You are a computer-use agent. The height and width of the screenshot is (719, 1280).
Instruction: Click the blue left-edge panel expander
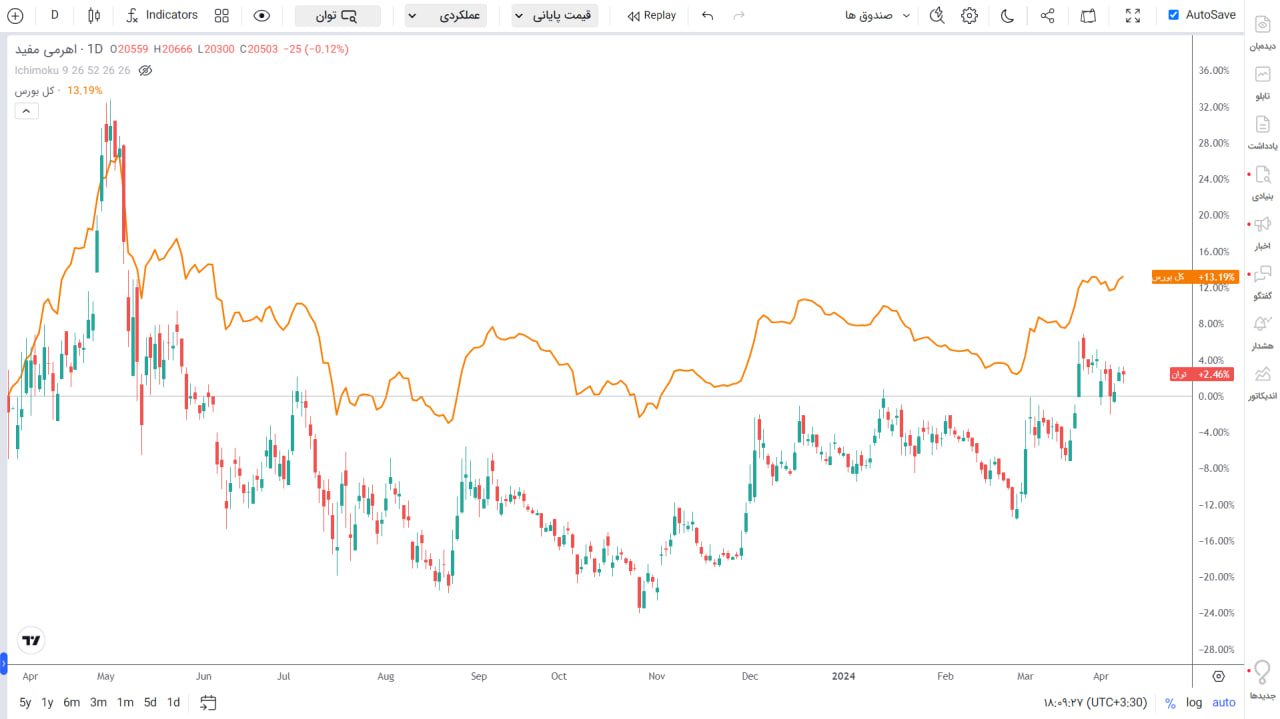pos(4,662)
